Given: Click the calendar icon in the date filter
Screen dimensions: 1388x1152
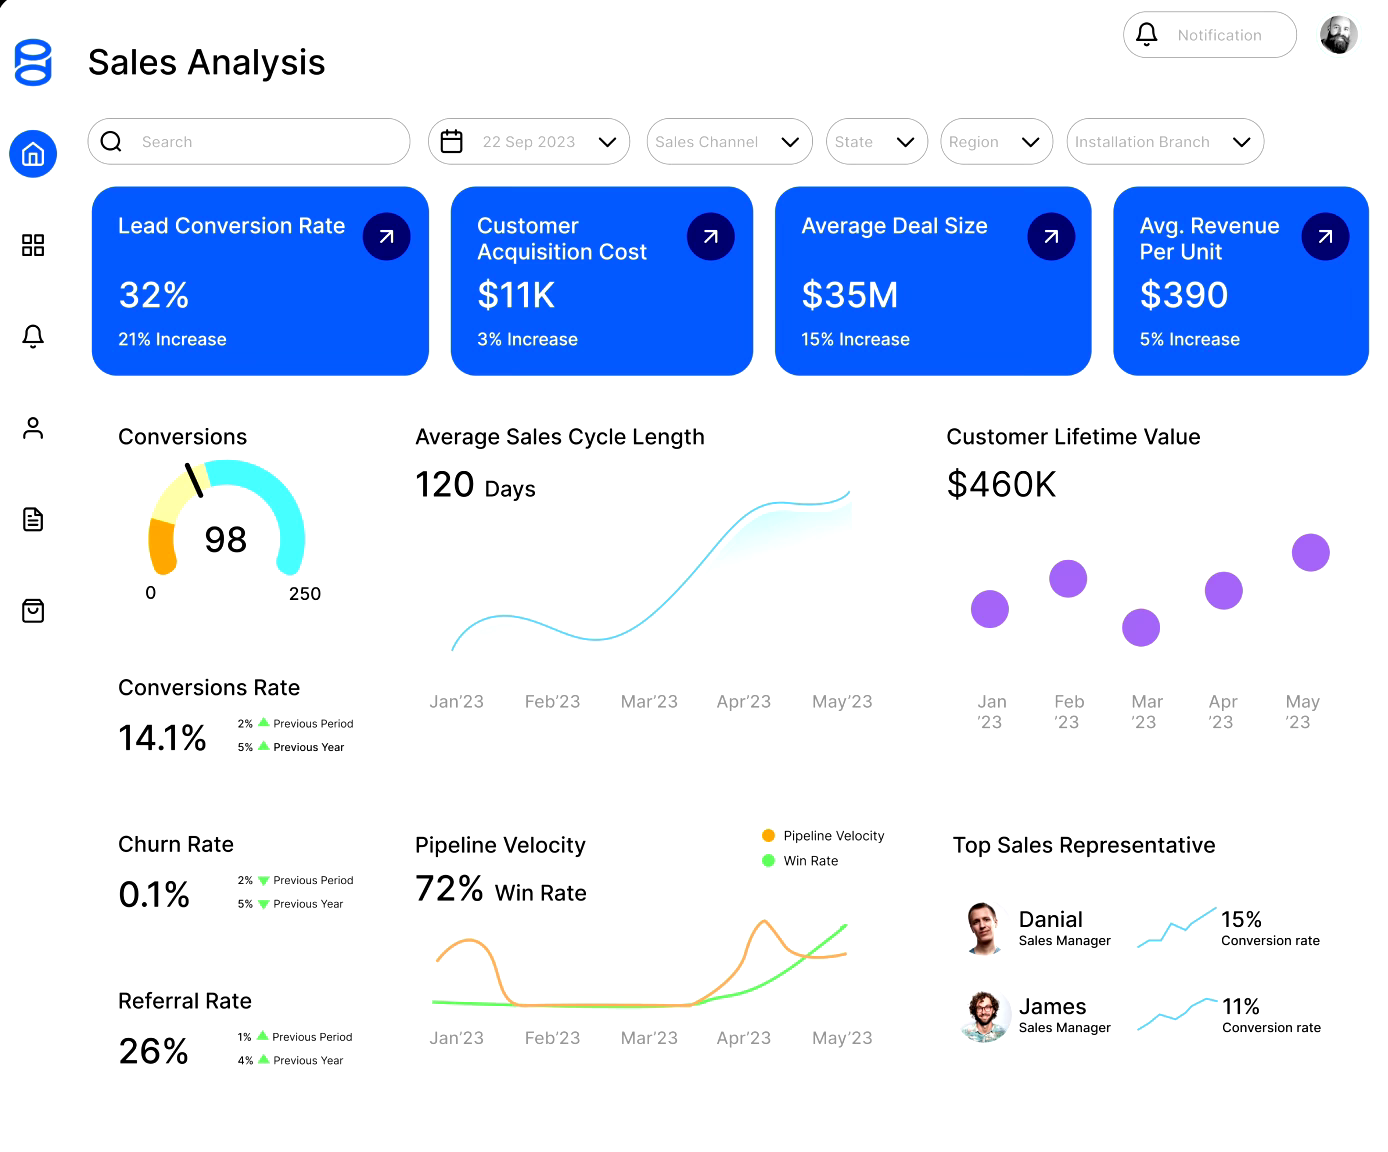Looking at the screenshot, I should (454, 141).
